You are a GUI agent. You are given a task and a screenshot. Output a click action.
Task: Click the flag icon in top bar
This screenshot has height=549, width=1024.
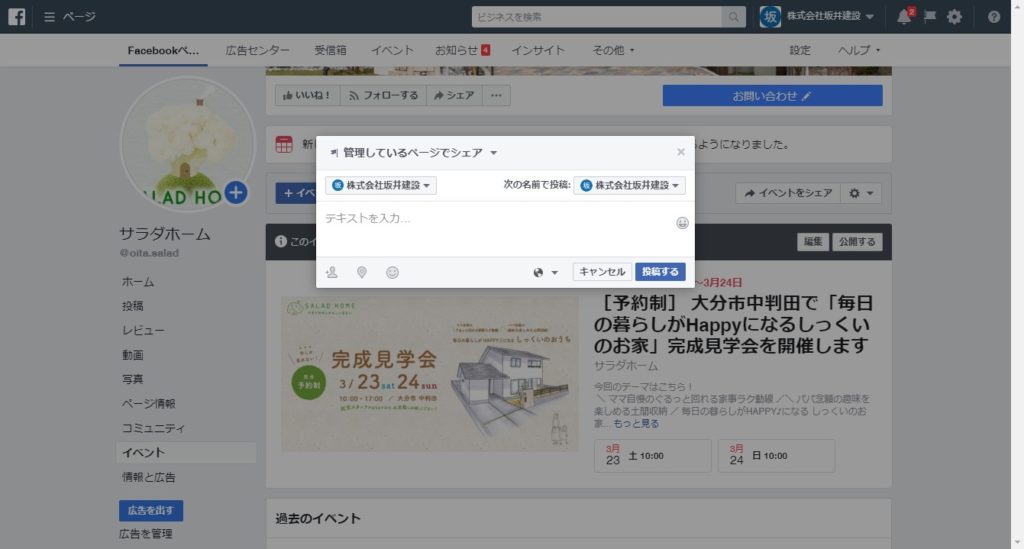pyautogui.click(x=929, y=16)
